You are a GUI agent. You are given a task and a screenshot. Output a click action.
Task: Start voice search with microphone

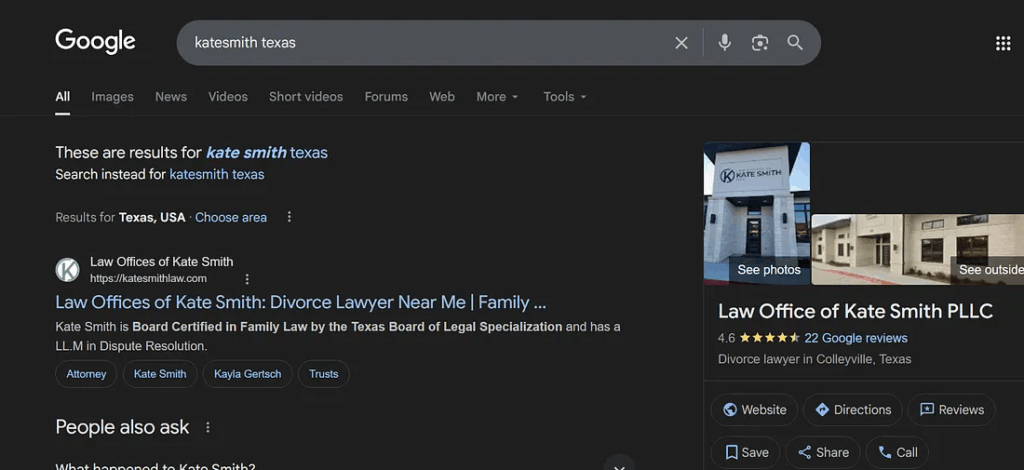tap(725, 43)
